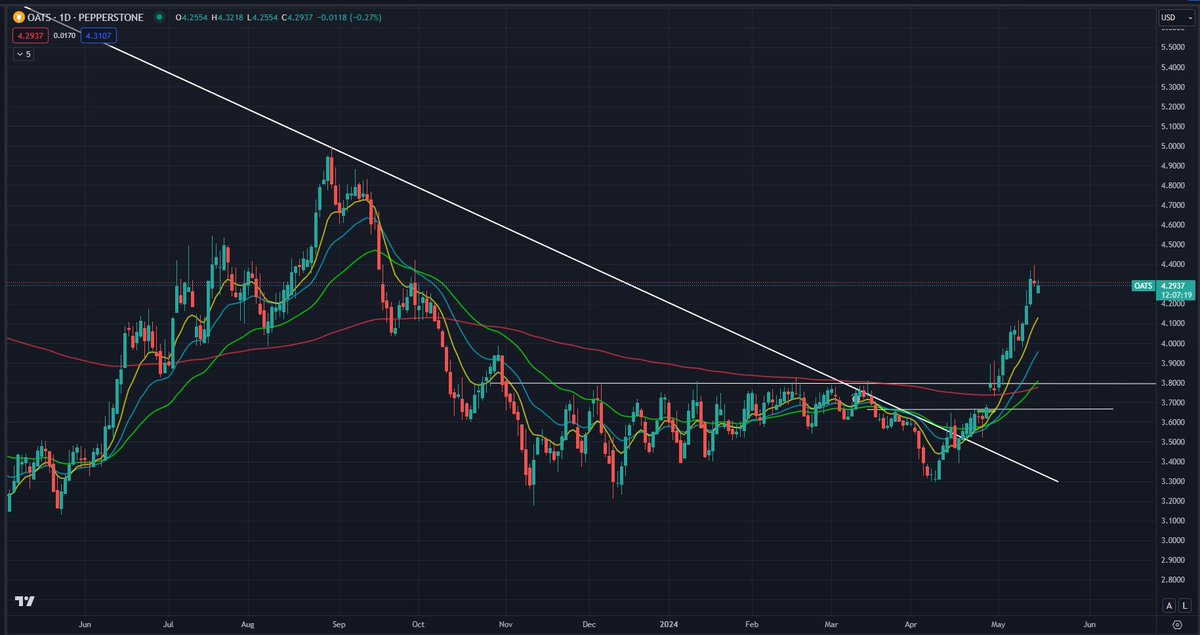The height and width of the screenshot is (635, 1200).
Task: Click PEPPERSTONE broker name in chart legend
Action: coord(111,17)
